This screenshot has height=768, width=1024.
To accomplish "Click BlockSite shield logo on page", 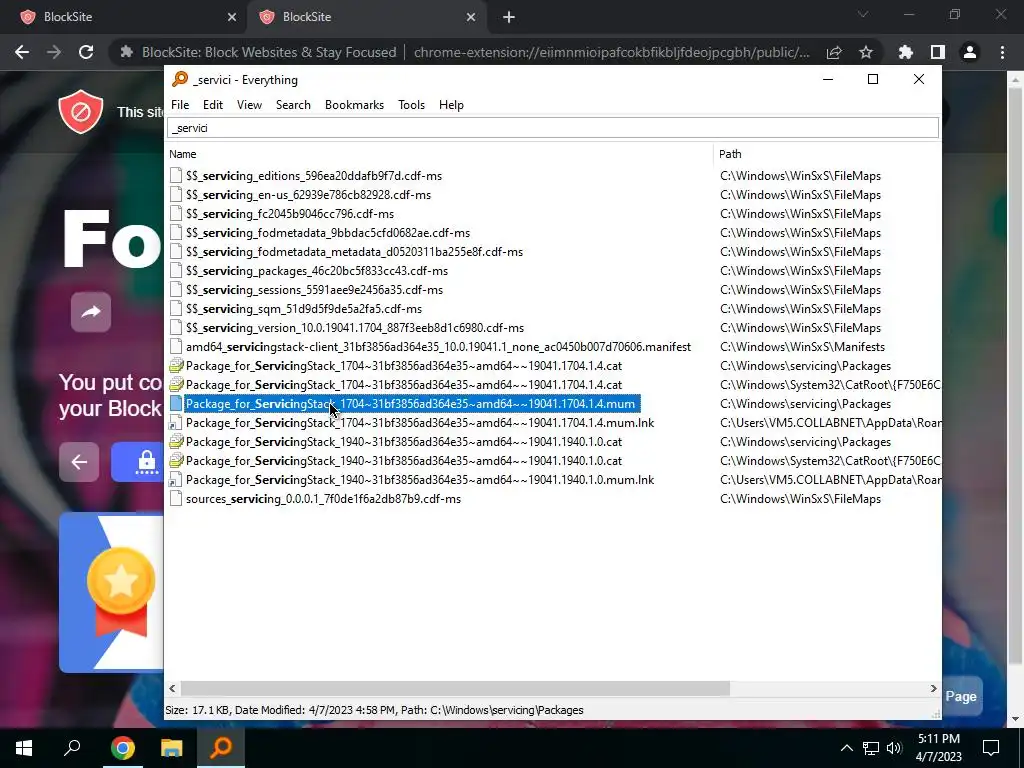I will [81, 112].
